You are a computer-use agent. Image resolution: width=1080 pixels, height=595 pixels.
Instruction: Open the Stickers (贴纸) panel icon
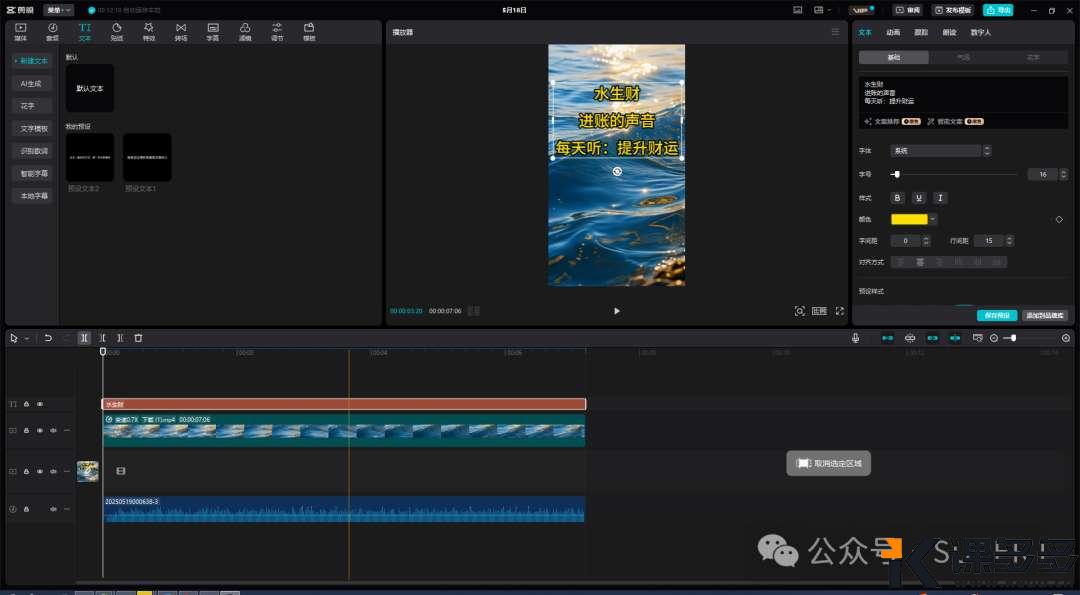116,31
